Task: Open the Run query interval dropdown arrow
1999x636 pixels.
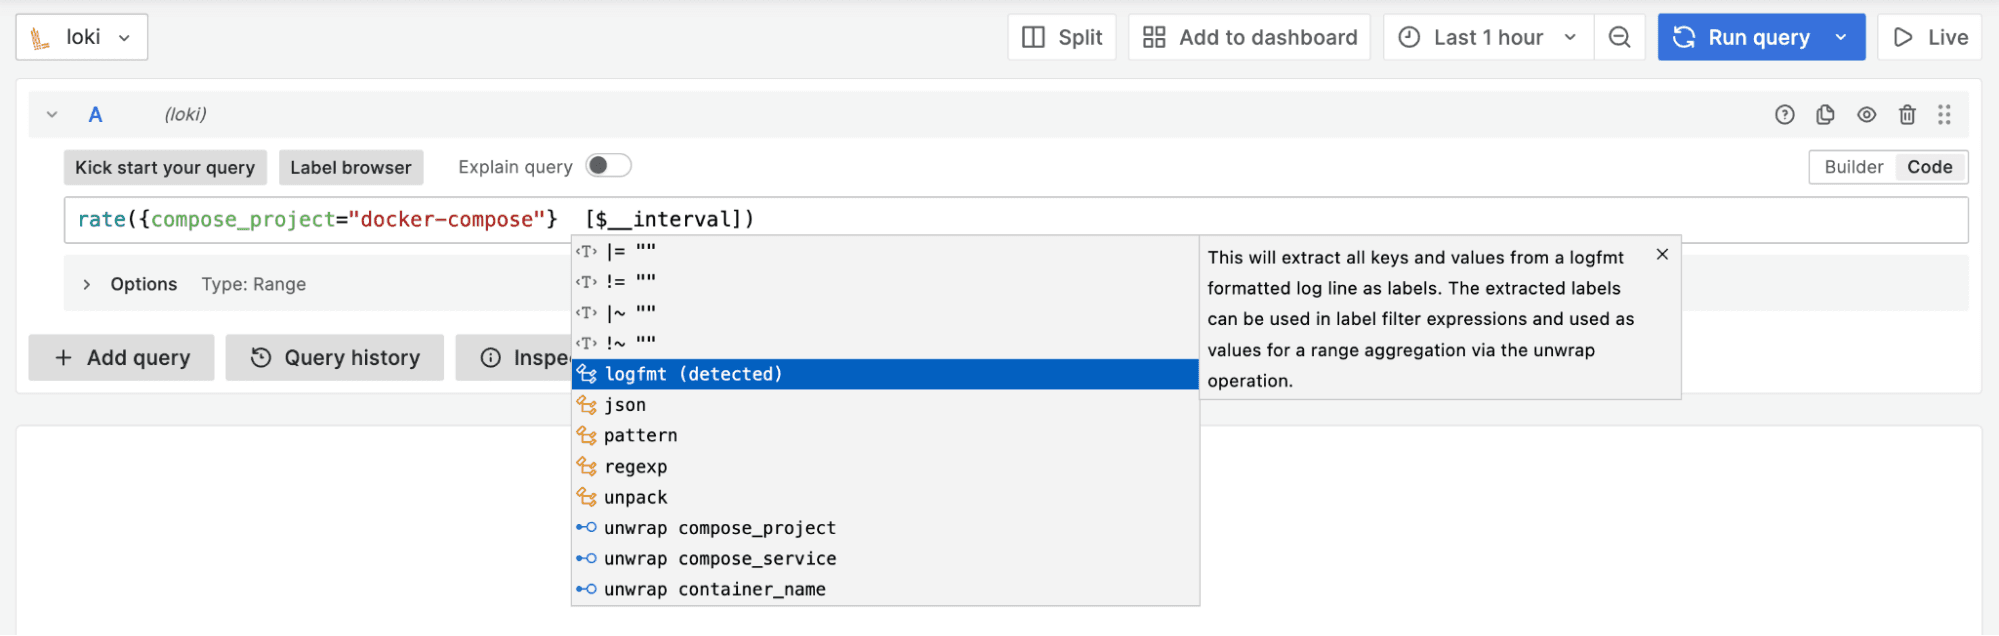Action: tap(1842, 37)
